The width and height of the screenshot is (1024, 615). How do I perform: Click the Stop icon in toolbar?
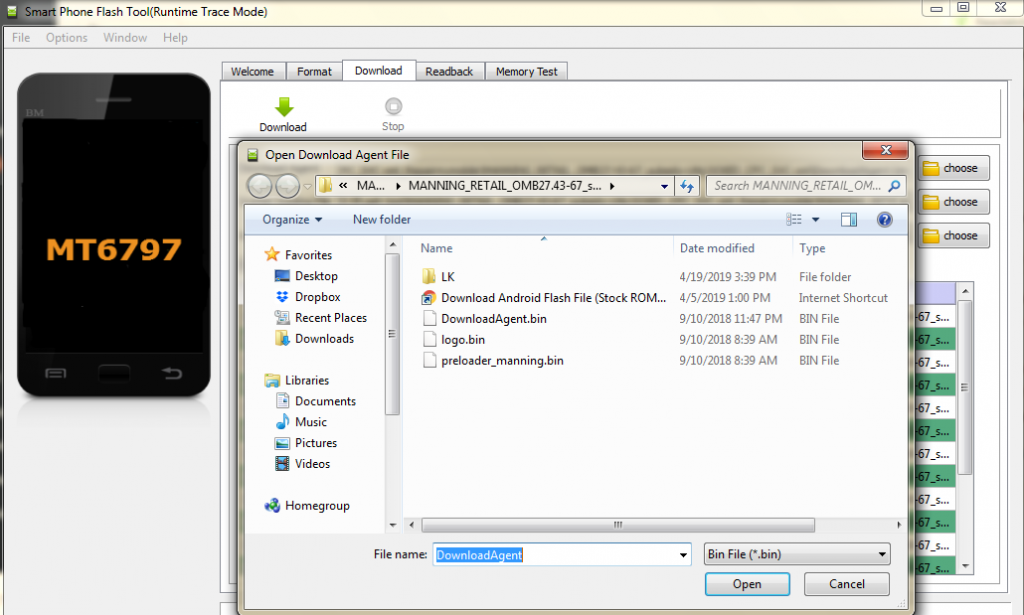coord(393,107)
